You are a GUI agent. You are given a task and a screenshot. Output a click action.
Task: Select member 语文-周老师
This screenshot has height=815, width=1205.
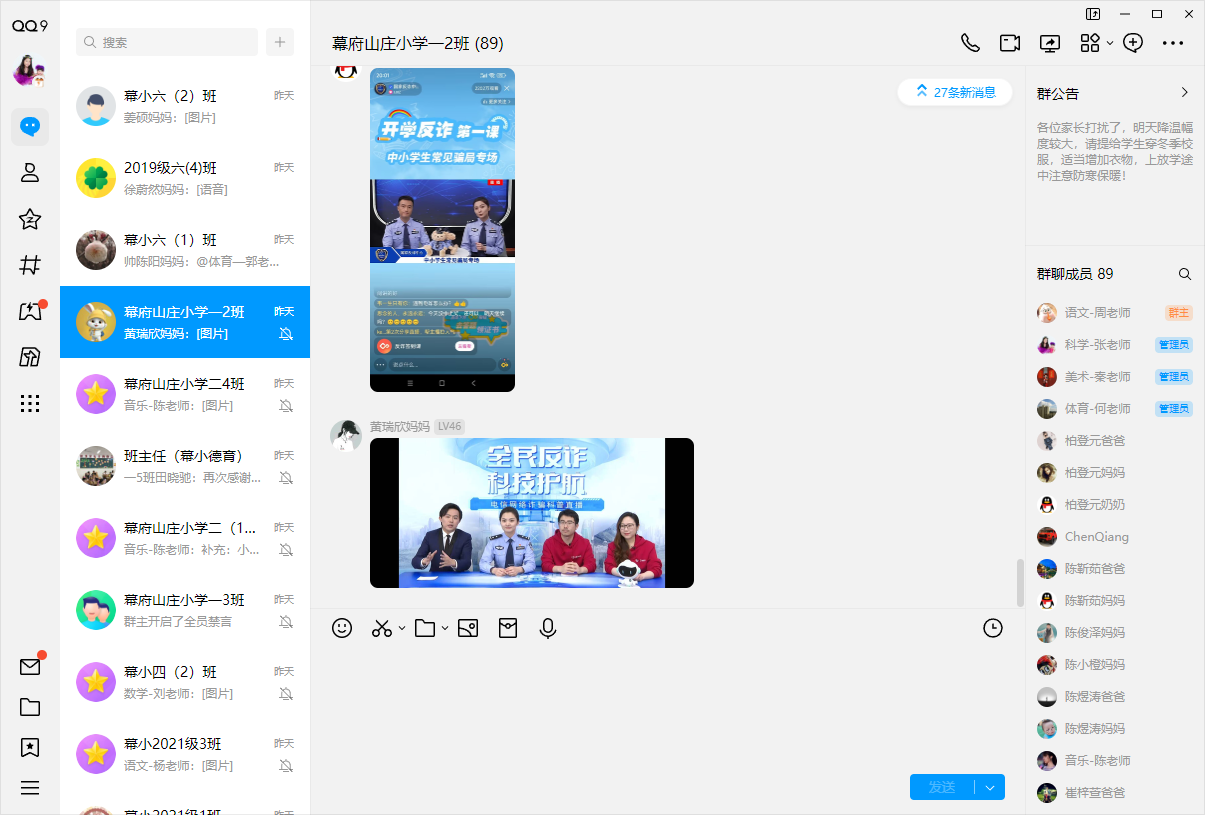(x=1115, y=313)
